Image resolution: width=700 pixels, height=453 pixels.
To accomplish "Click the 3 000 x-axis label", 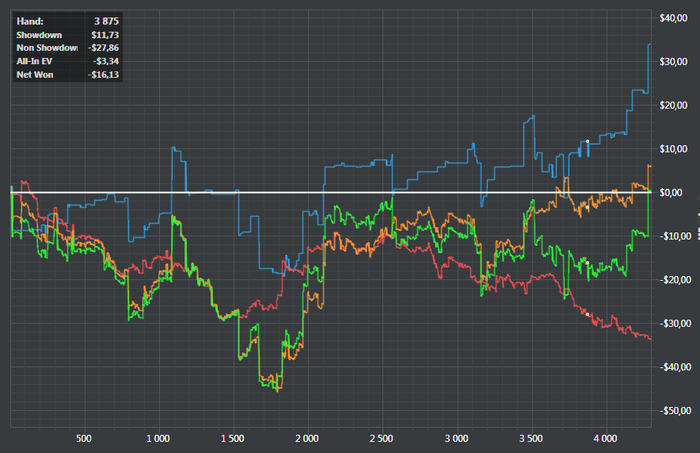I will [x=457, y=438].
